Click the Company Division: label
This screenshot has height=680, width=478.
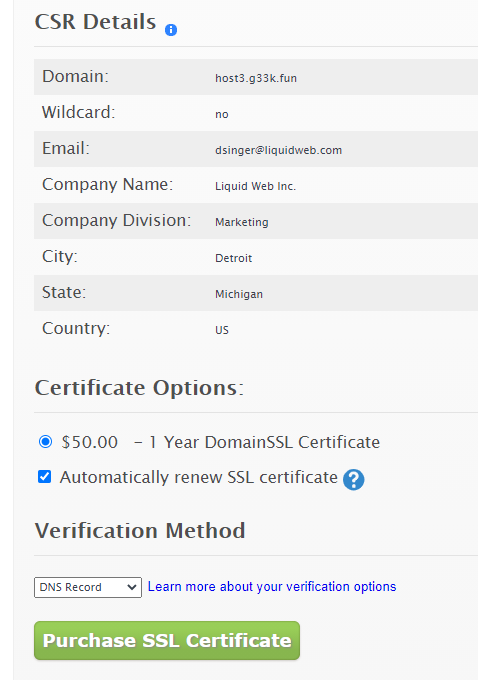(117, 220)
